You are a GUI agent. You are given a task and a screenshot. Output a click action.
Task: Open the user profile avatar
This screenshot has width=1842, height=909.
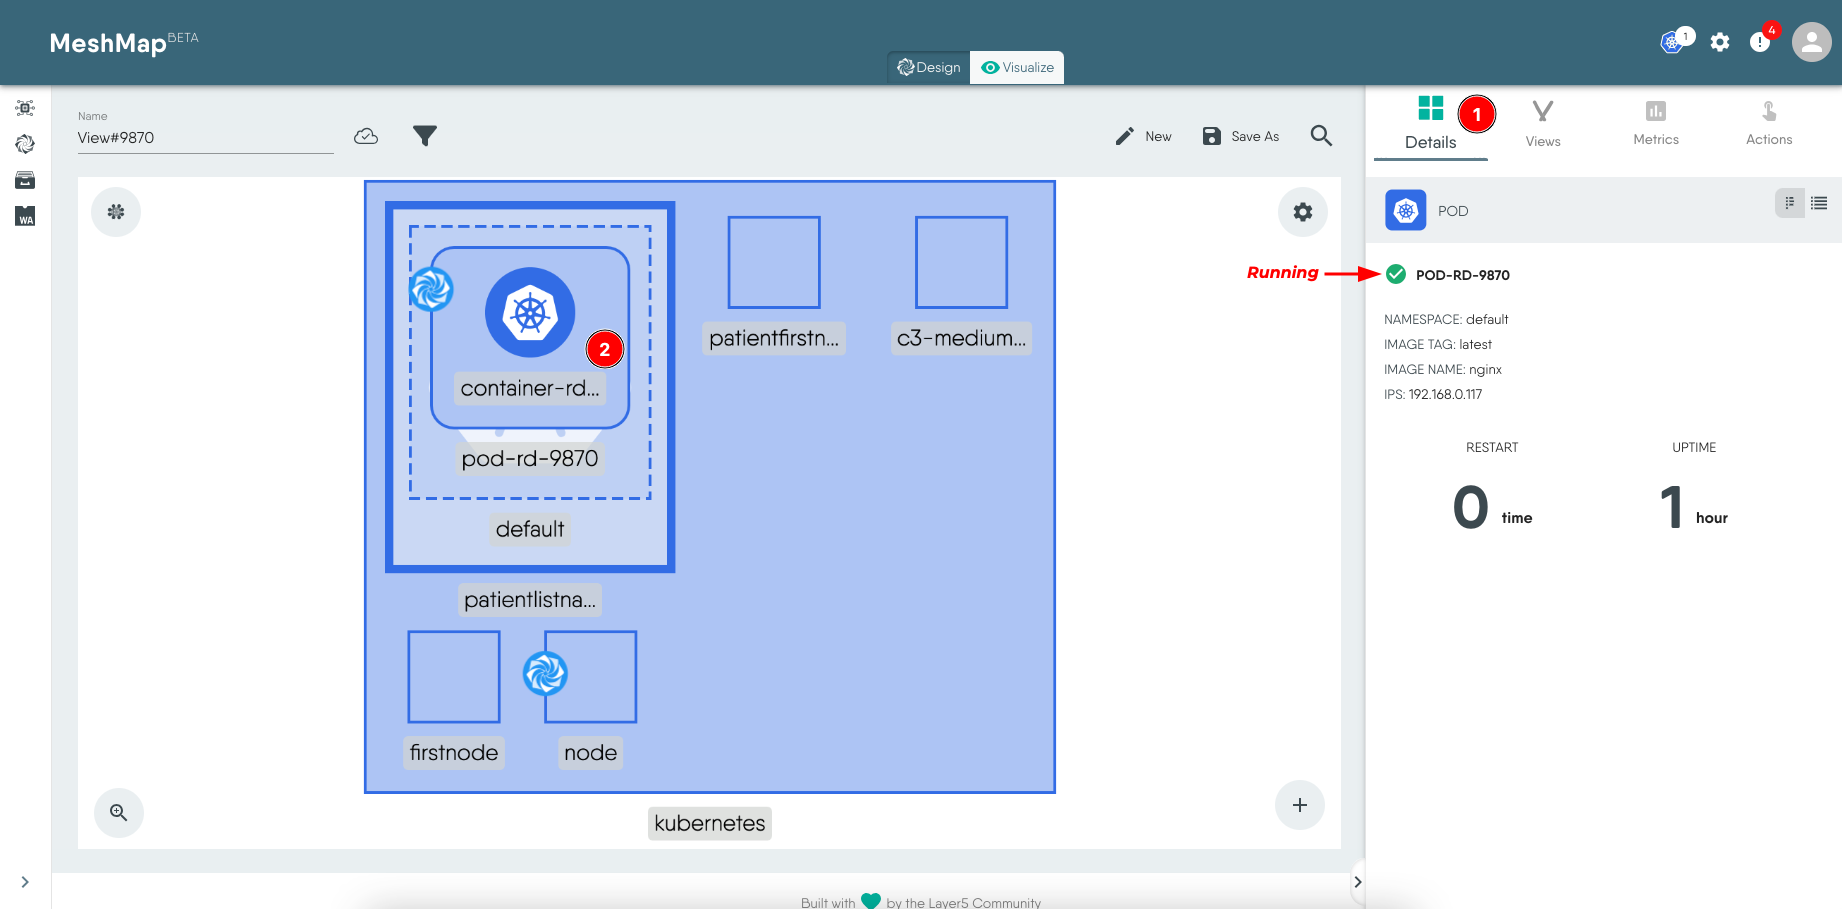click(1811, 42)
